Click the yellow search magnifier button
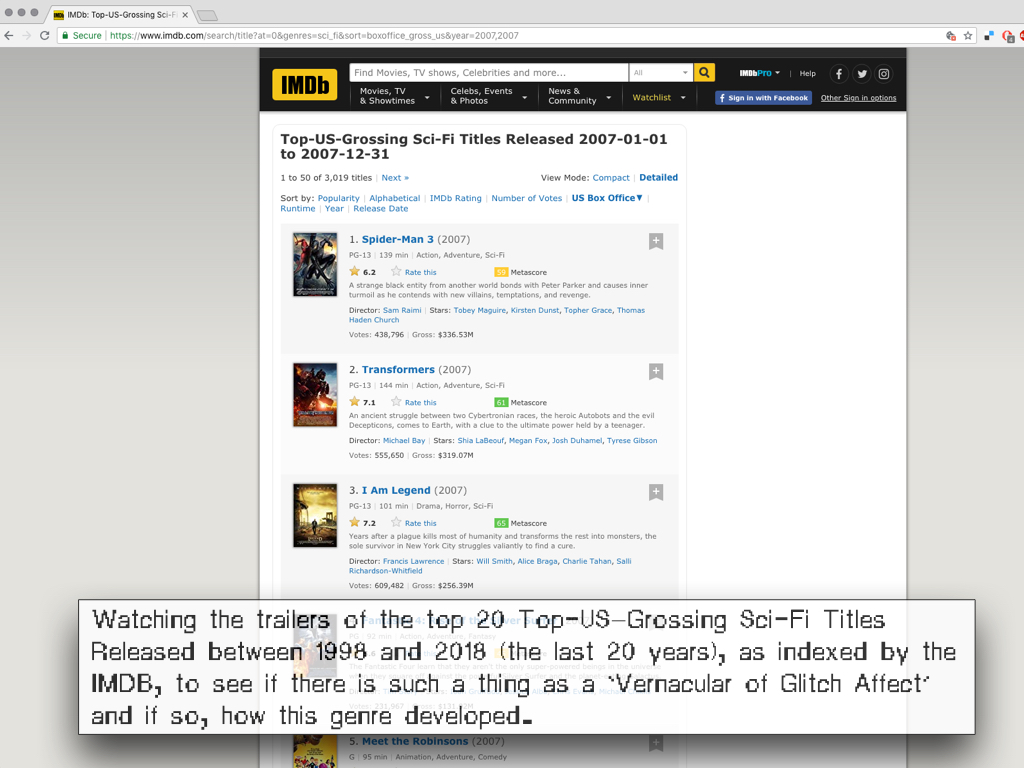The image size is (1024, 768). coord(704,72)
